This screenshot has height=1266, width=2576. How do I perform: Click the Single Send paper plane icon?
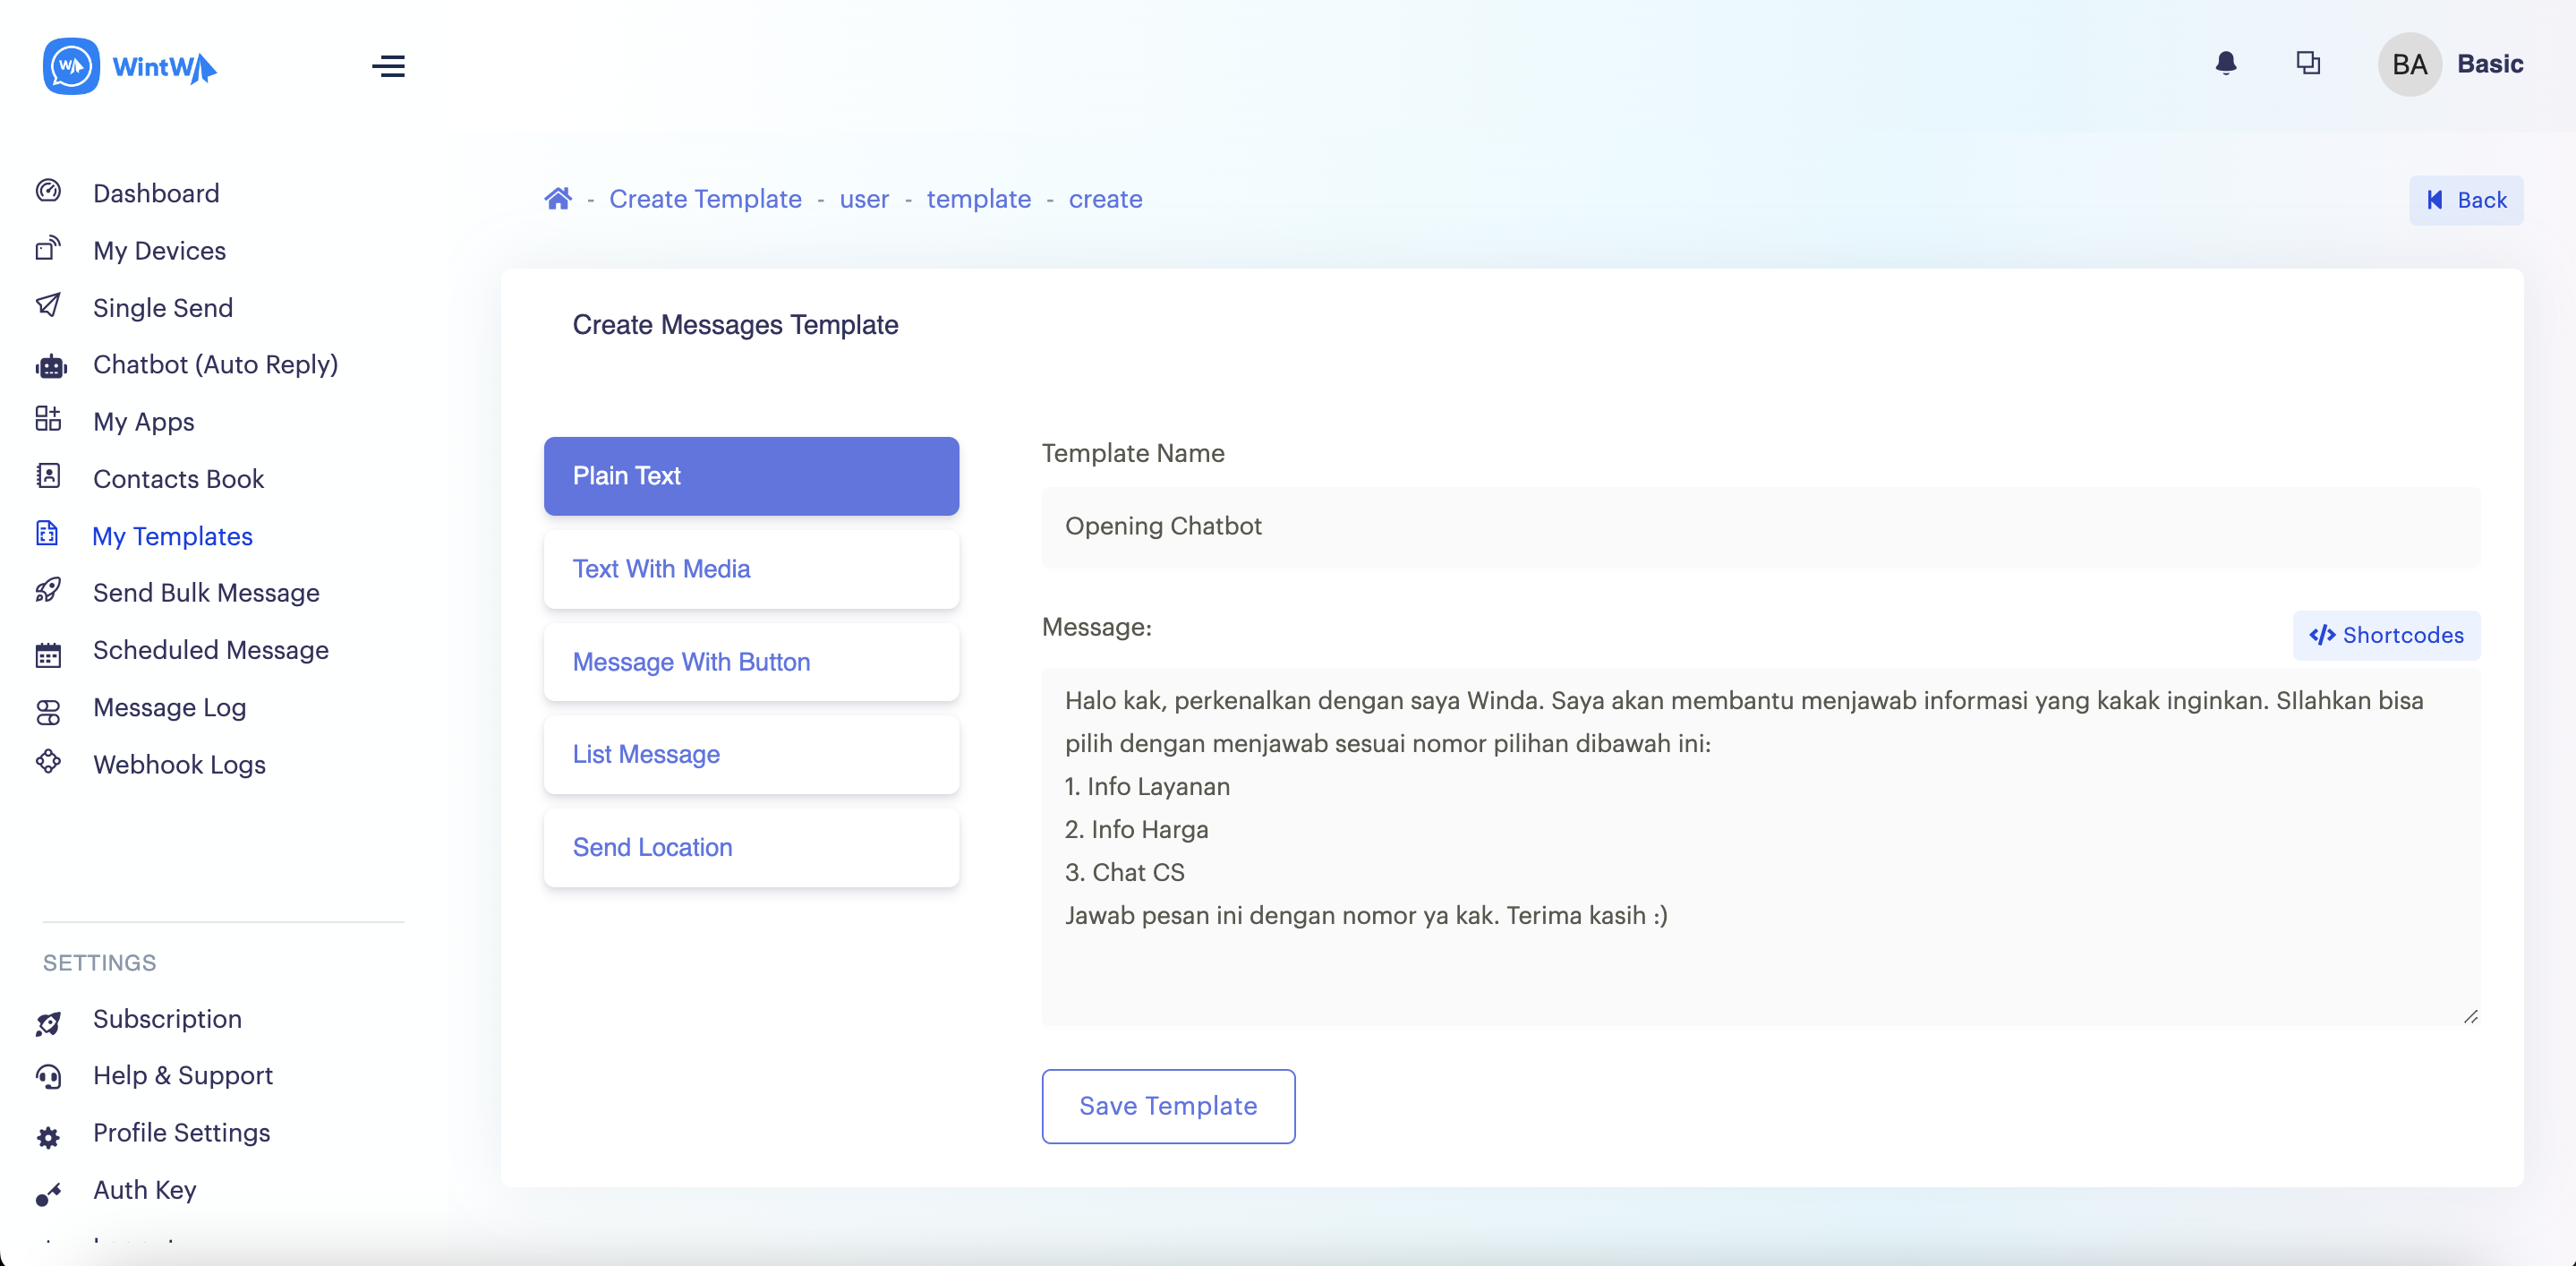click(48, 305)
